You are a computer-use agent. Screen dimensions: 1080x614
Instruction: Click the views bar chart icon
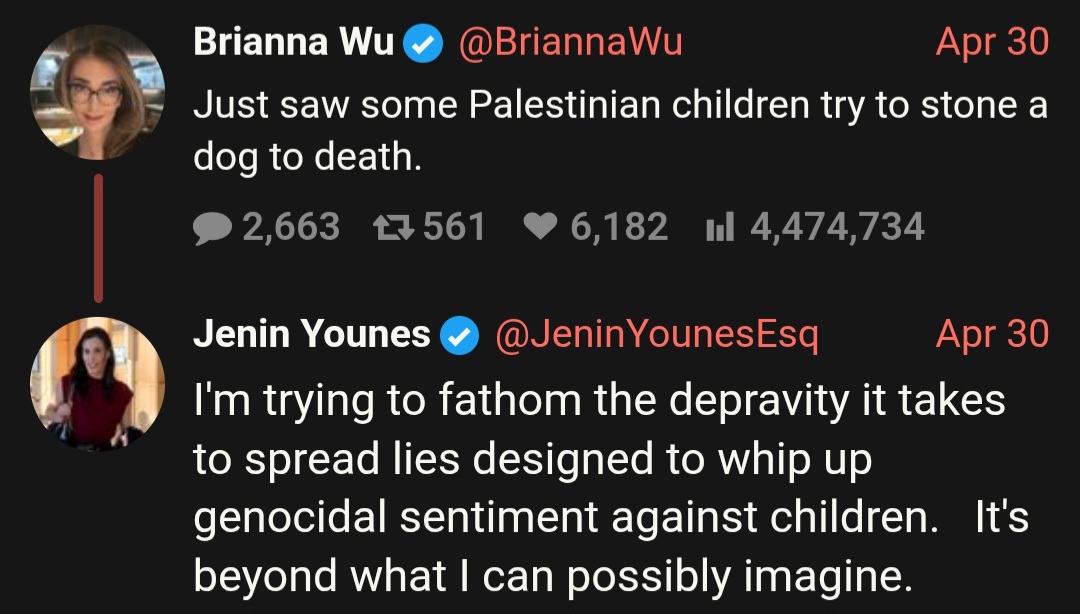[x=720, y=227]
